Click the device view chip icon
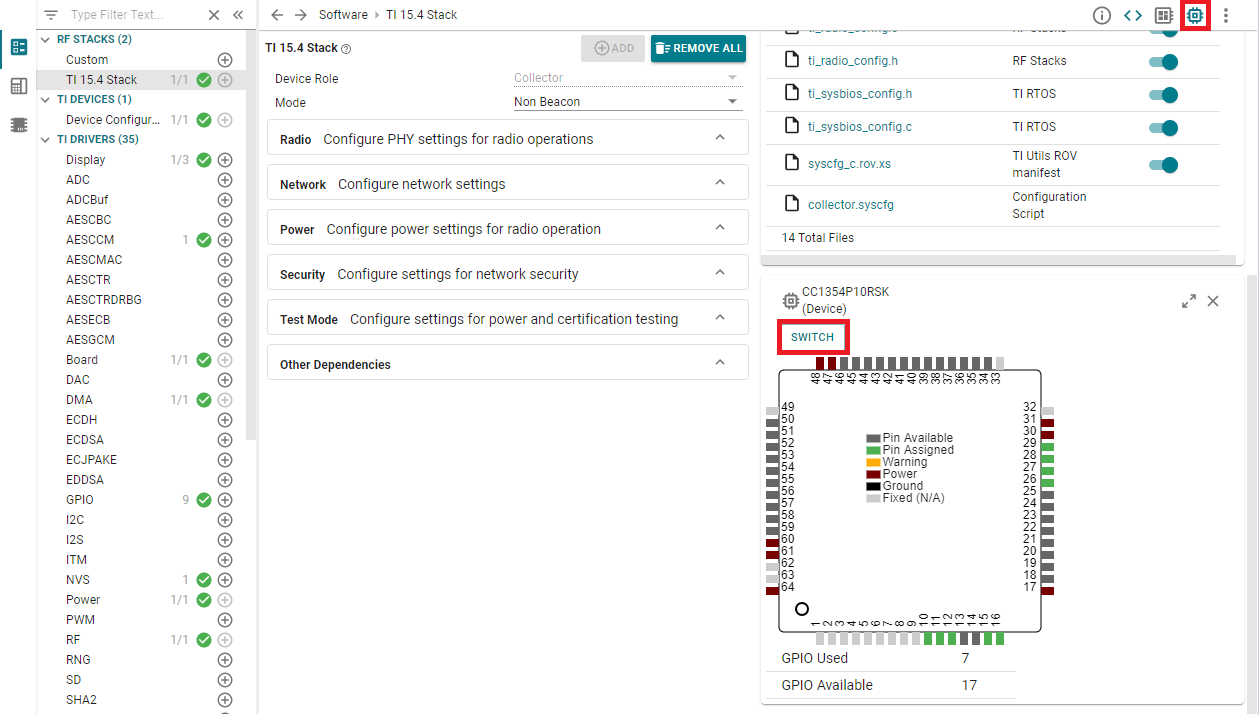The width and height of the screenshot is (1259, 715). pyautogui.click(x=1194, y=15)
